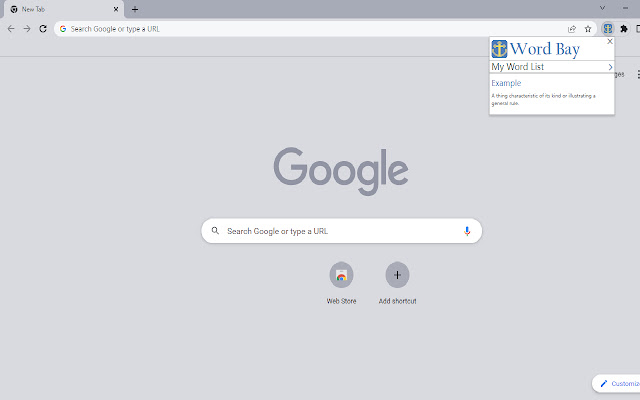The image size is (640, 400).
Task: Reload the current page
Action: (x=43, y=29)
